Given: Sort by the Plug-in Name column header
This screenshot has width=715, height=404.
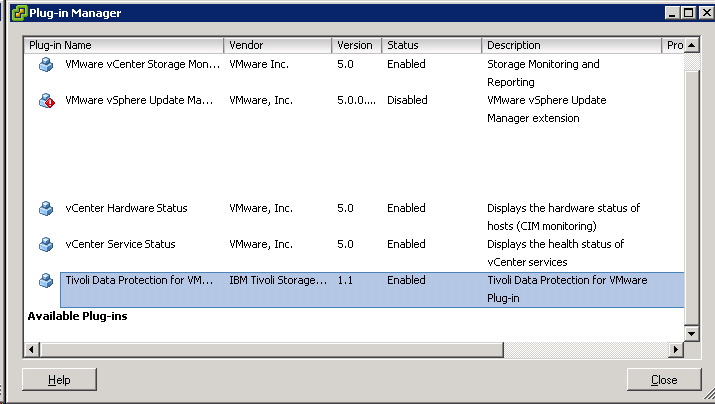Looking at the screenshot, I should 124,45.
